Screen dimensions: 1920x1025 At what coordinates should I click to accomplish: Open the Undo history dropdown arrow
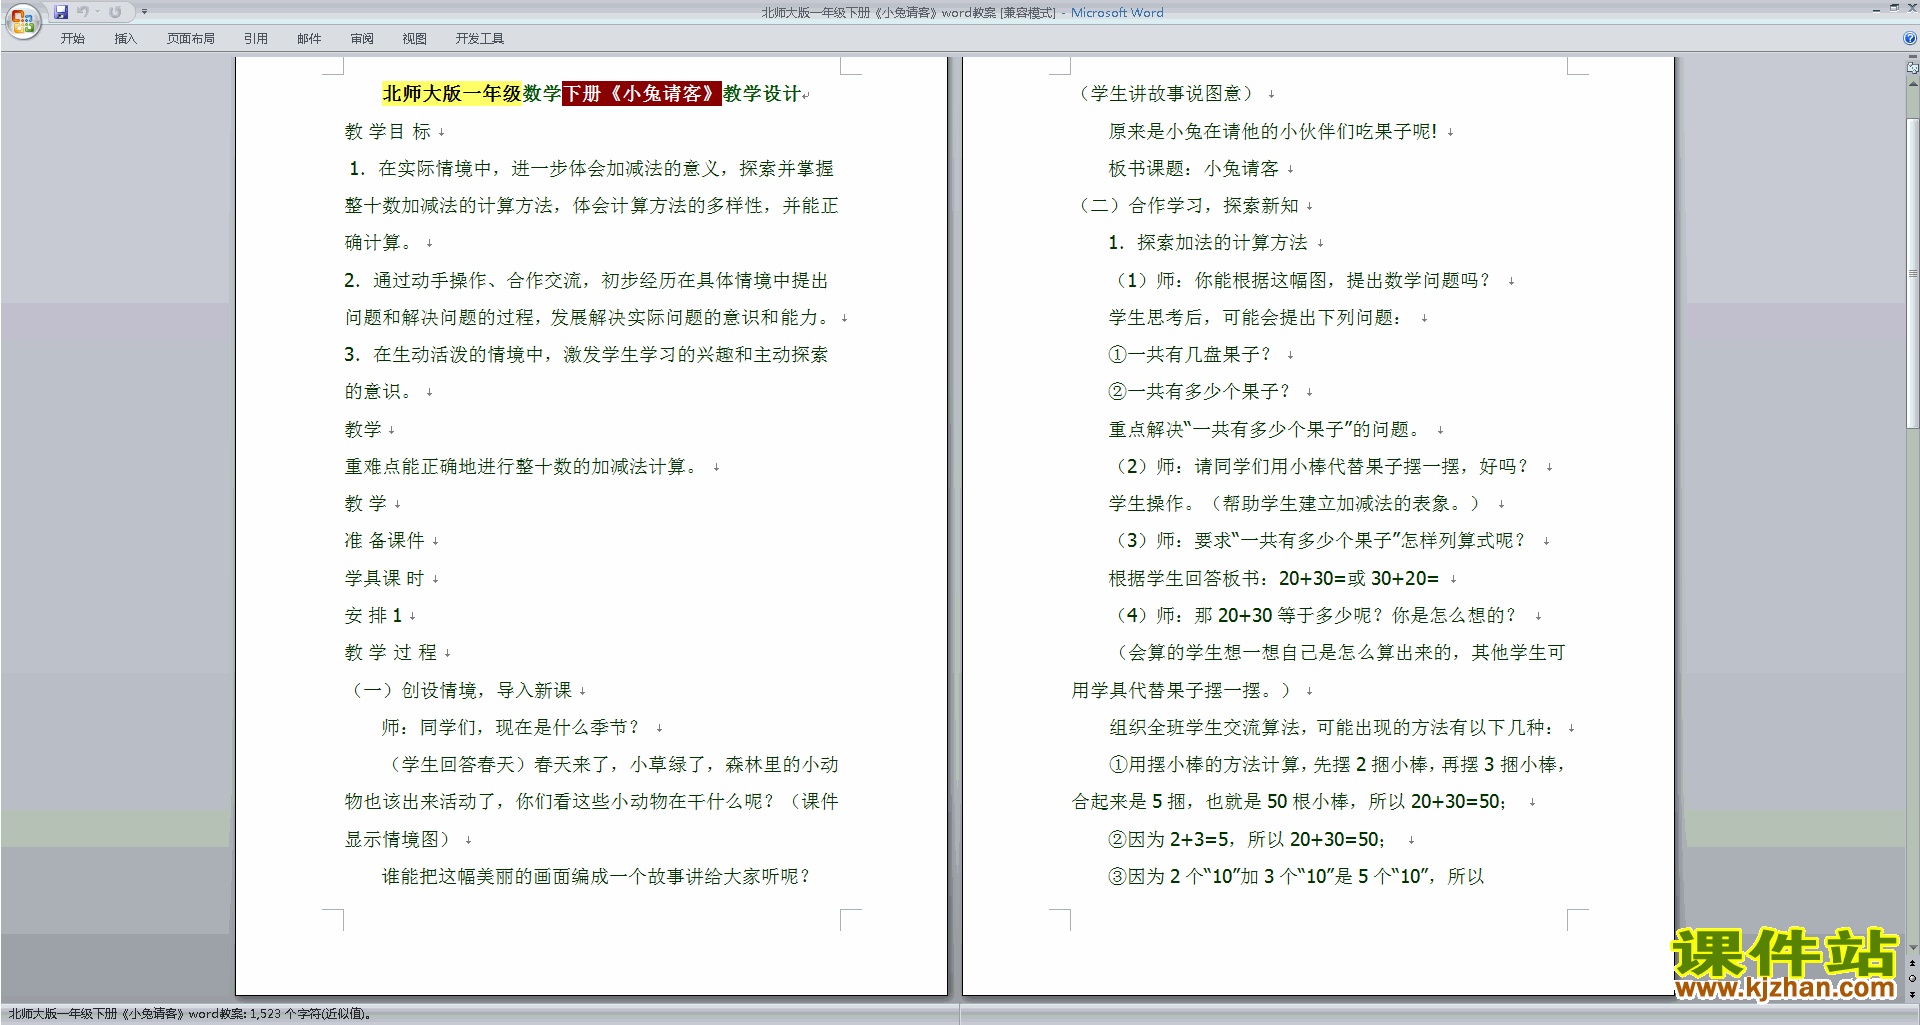tap(97, 12)
